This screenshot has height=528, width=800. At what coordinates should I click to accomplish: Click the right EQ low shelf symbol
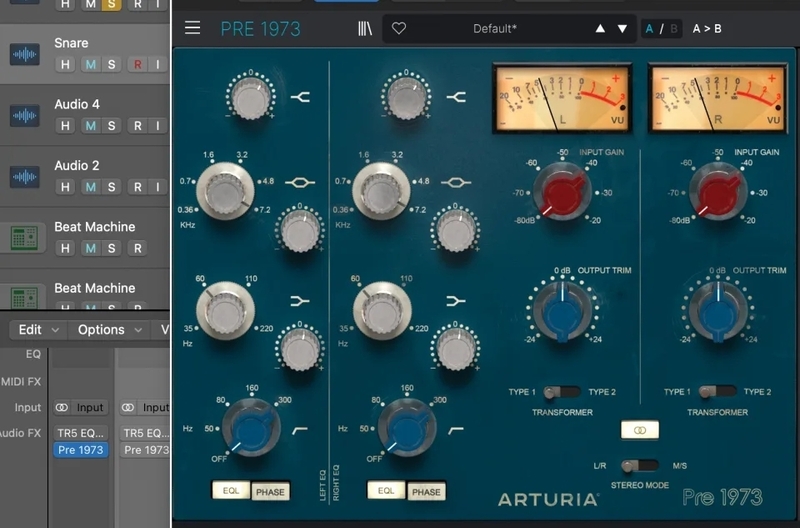point(456,301)
